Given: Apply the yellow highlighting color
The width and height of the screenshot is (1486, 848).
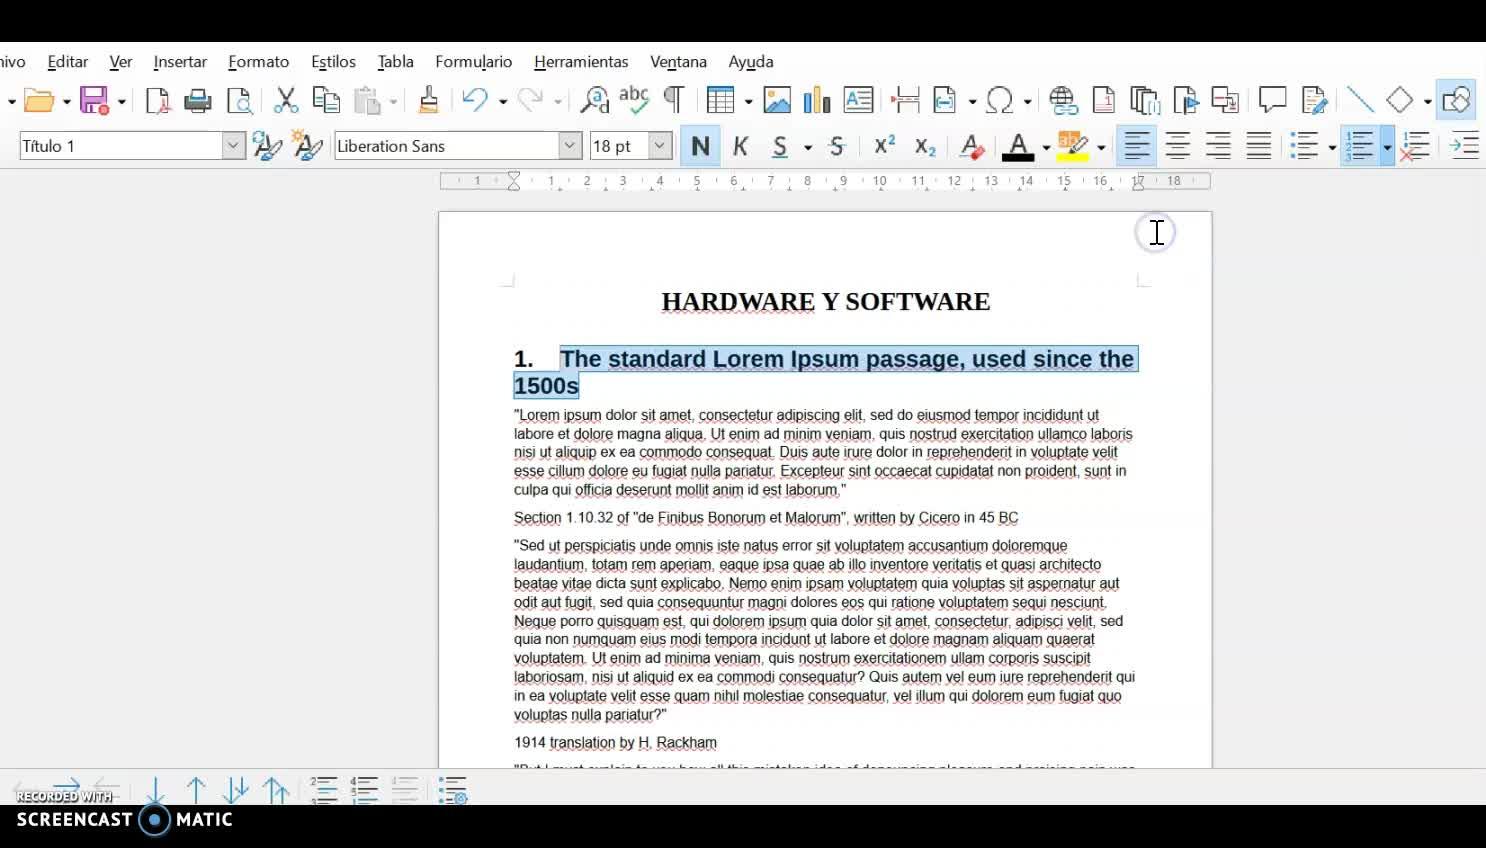Looking at the screenshot, I should [x=1072, y=146].
